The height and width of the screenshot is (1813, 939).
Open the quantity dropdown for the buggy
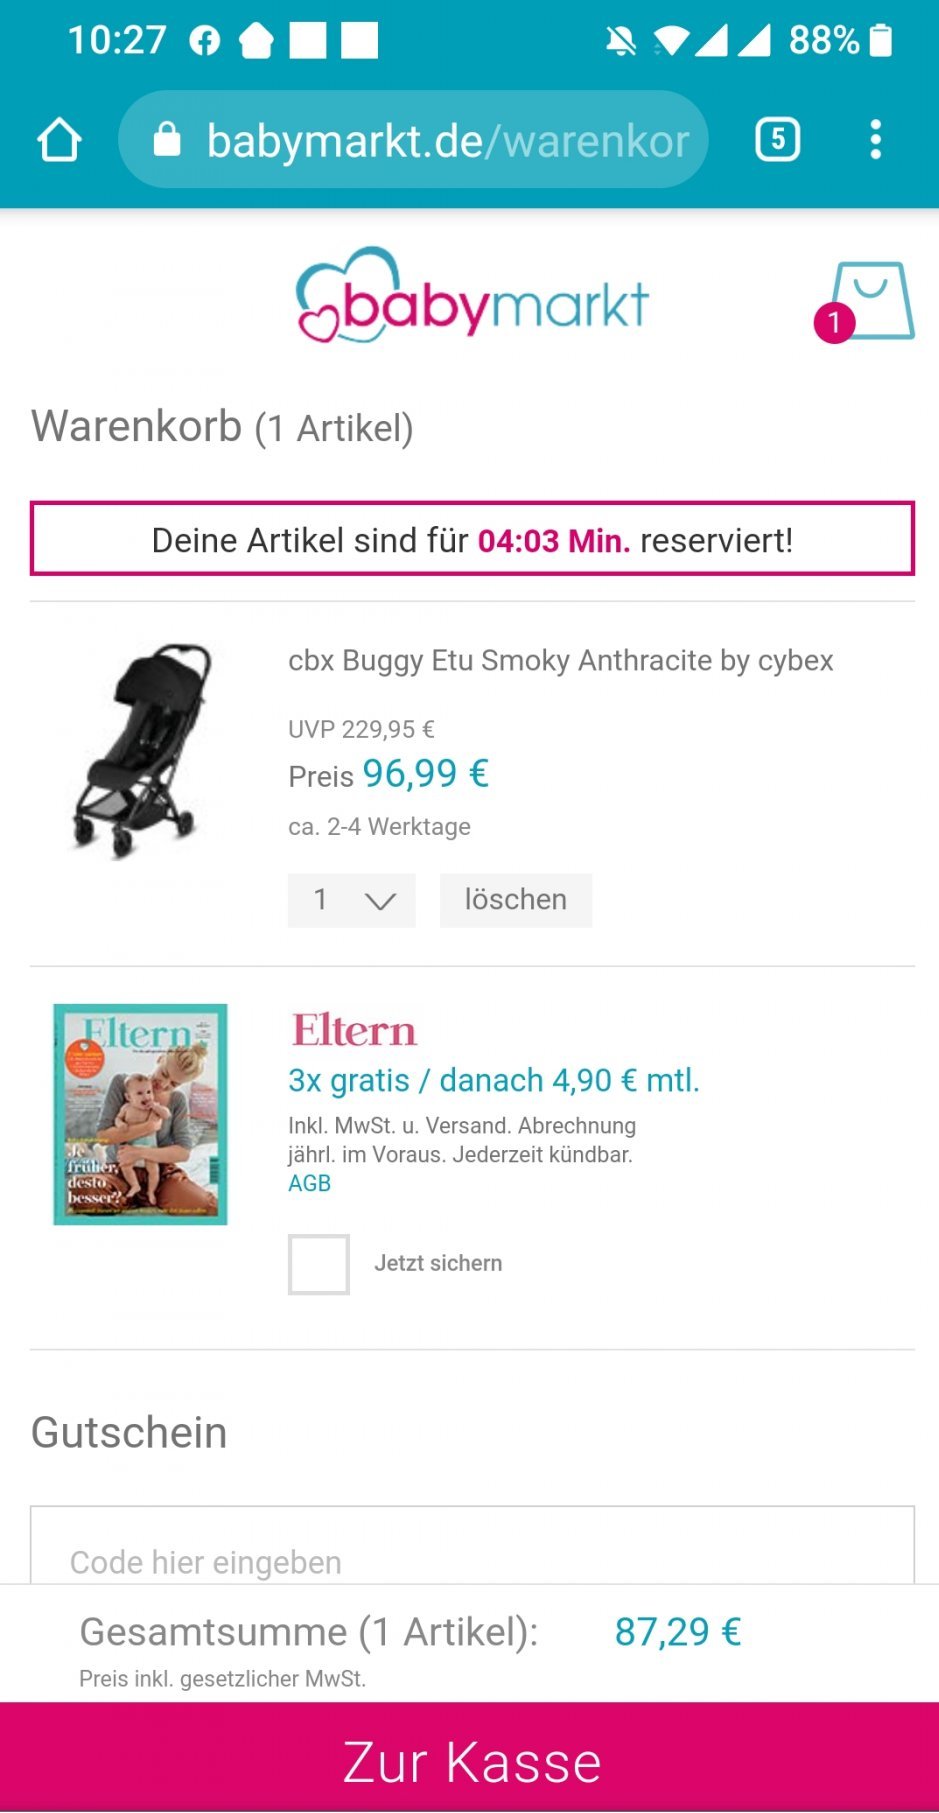(x=351, y=900)
